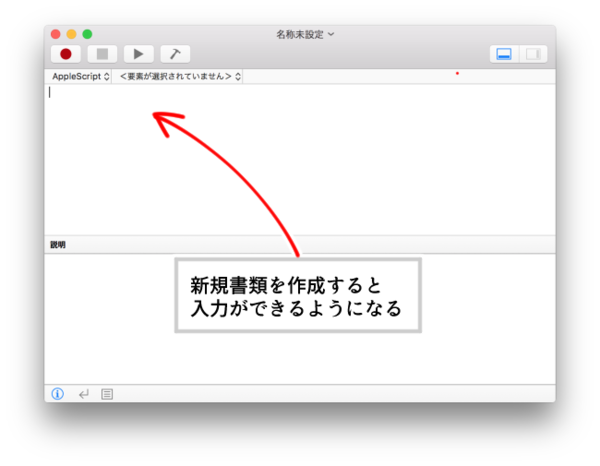Show the description info icon pane
The image size is (600, 466).
click(x=57, y=394)
